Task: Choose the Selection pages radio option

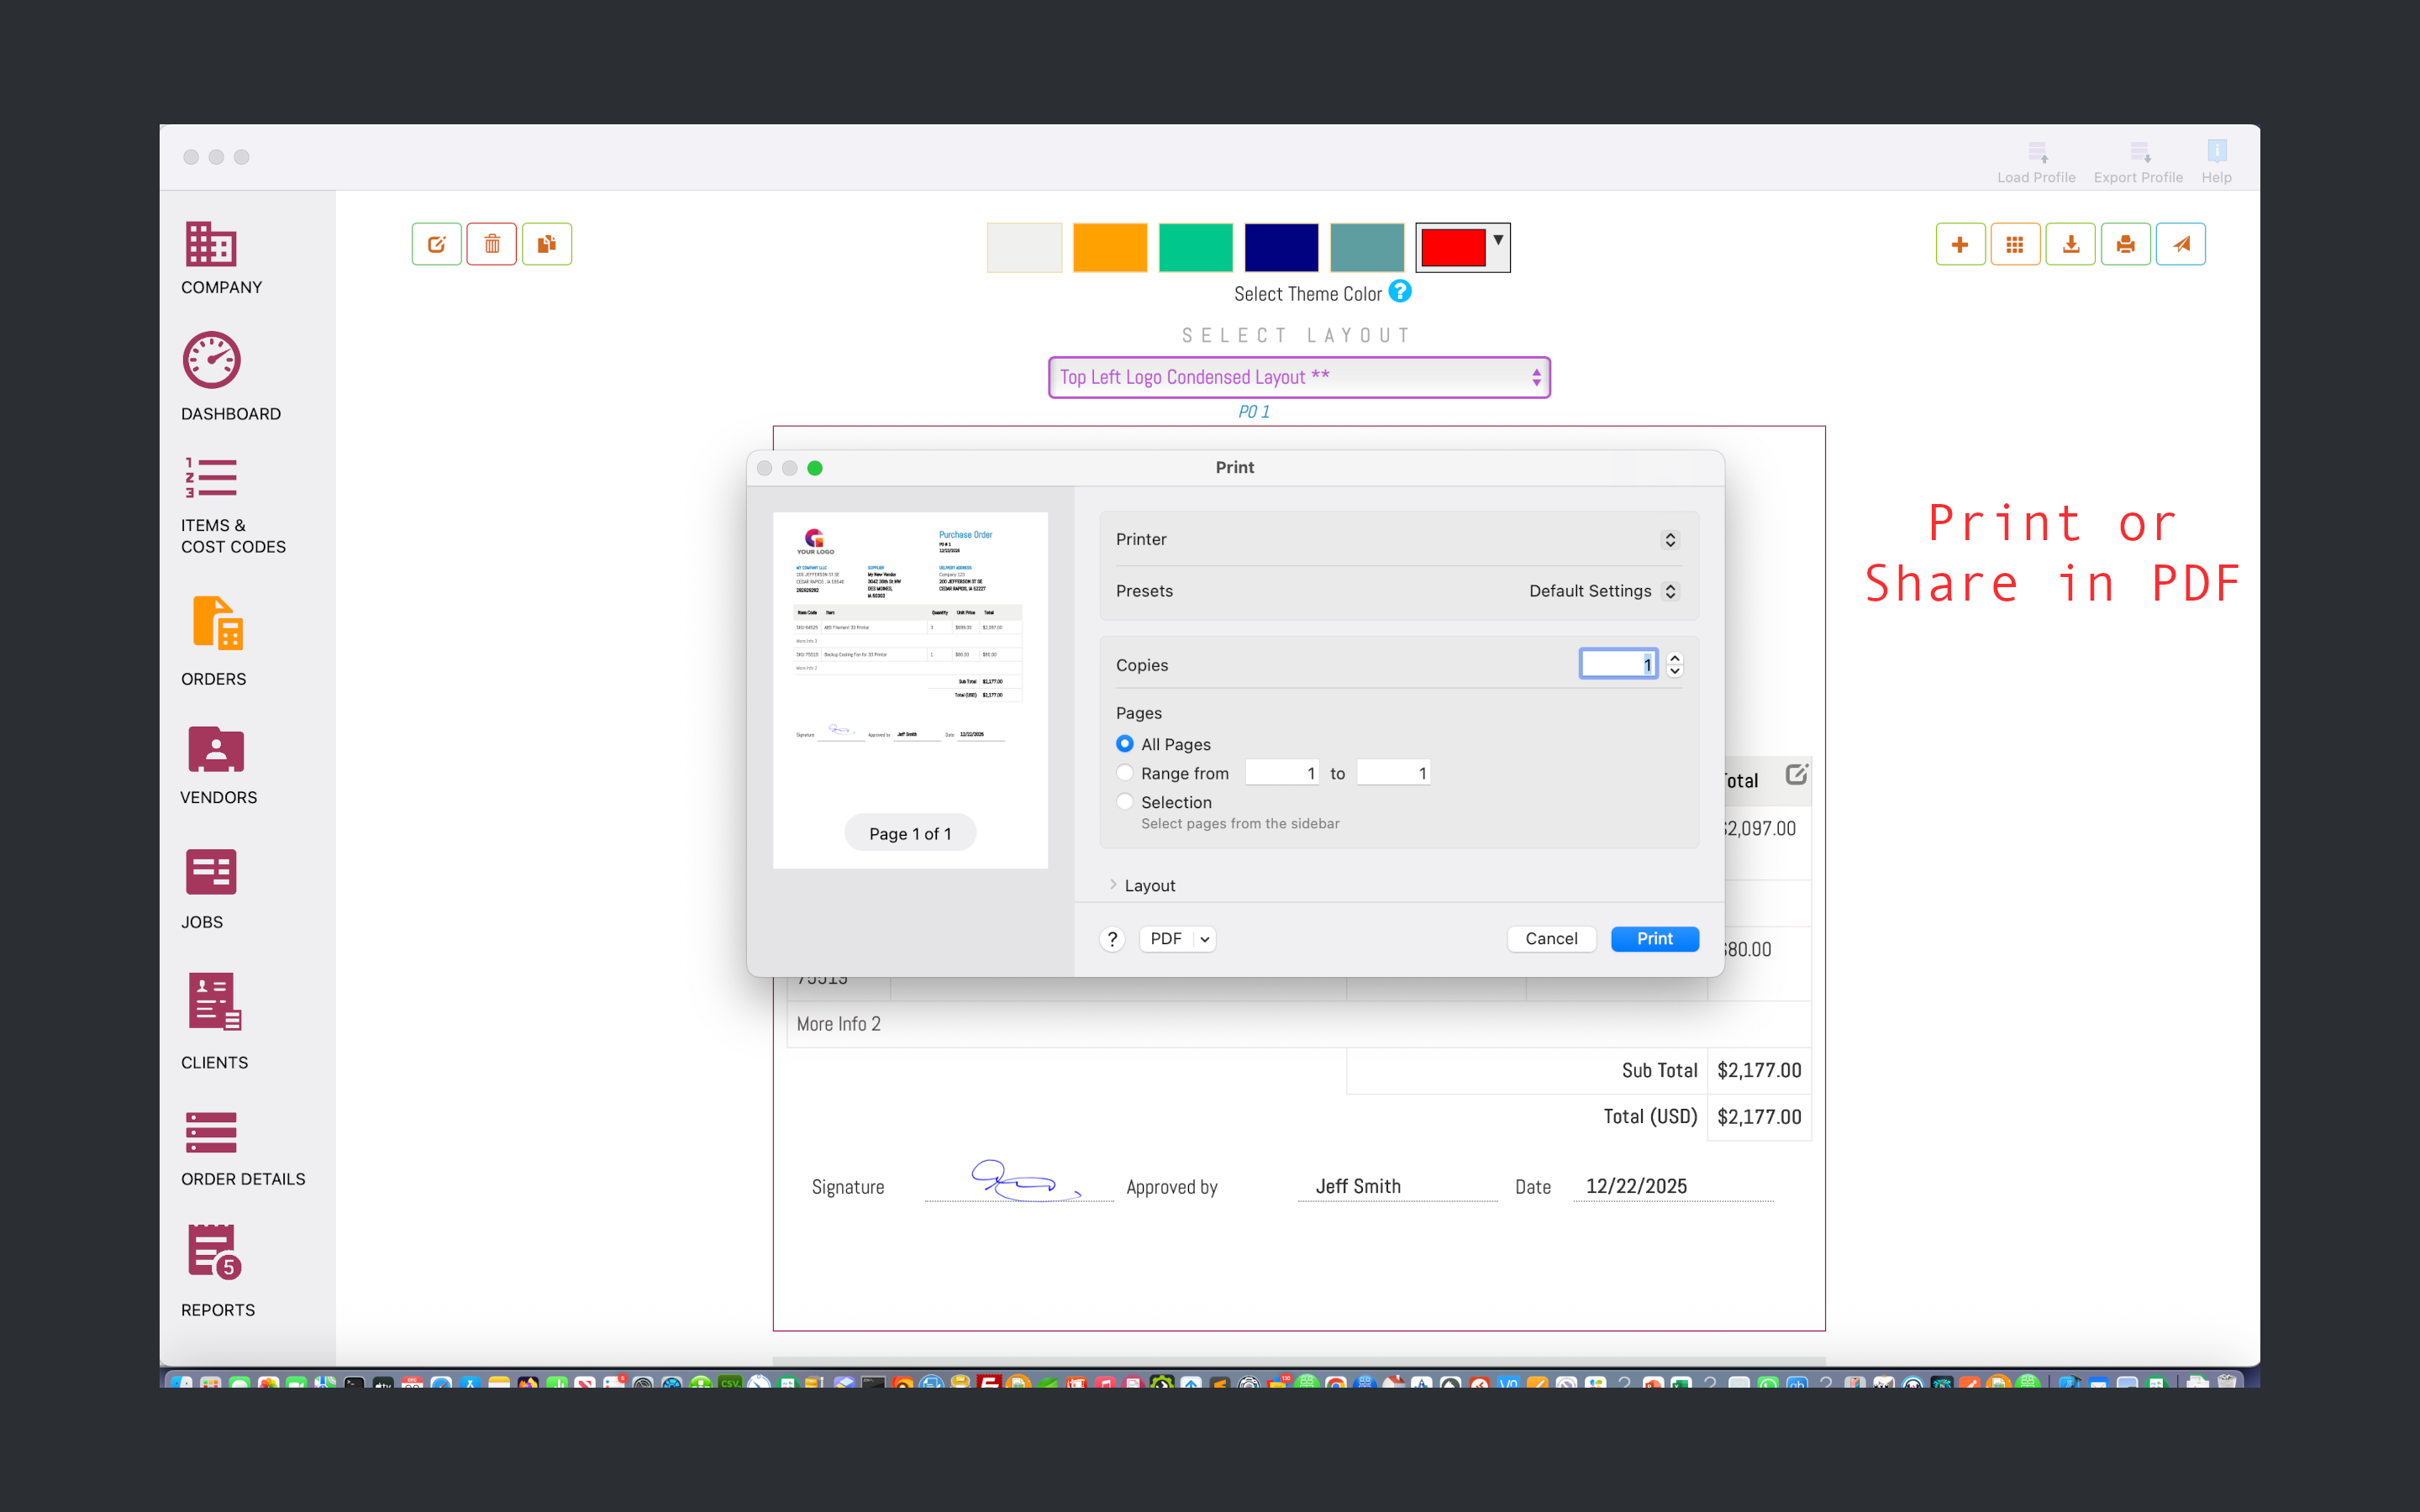Action: [x=1125, y=802]
